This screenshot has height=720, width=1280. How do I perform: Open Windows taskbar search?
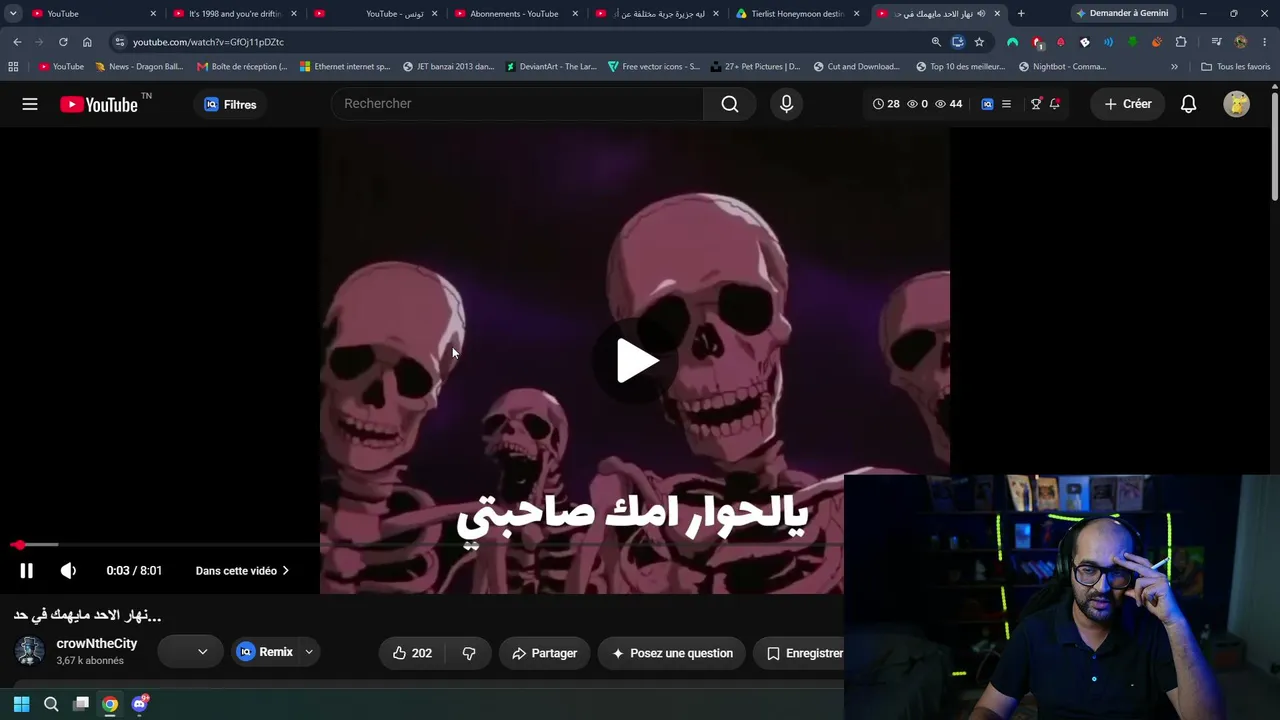click(51, 704)
